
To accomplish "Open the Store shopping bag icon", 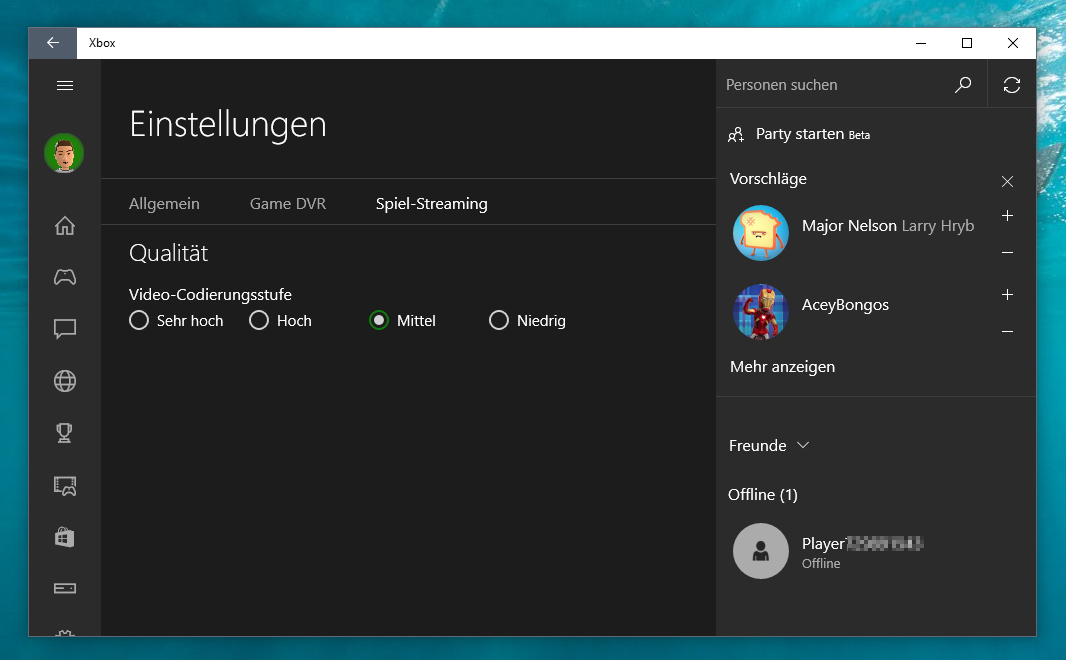I will tap(65, 537).
